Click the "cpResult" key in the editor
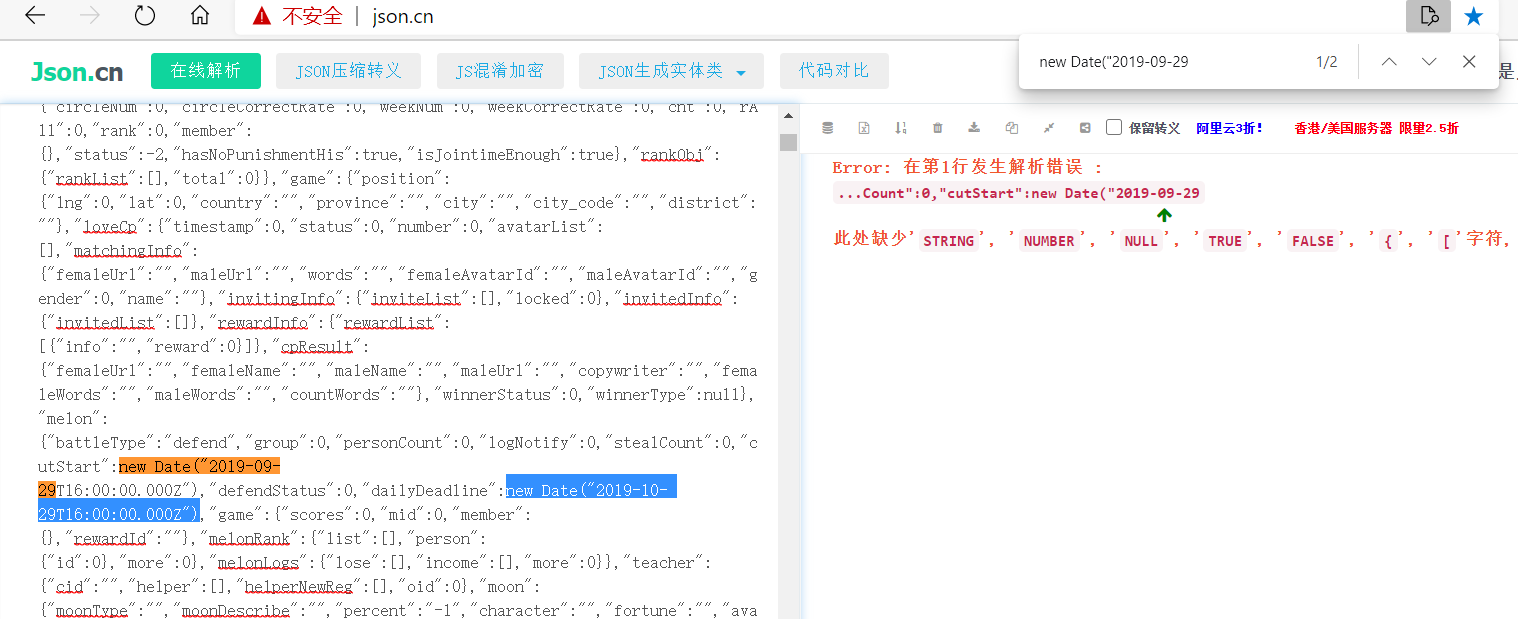The image size is (1518, 619). pos(317,347)
